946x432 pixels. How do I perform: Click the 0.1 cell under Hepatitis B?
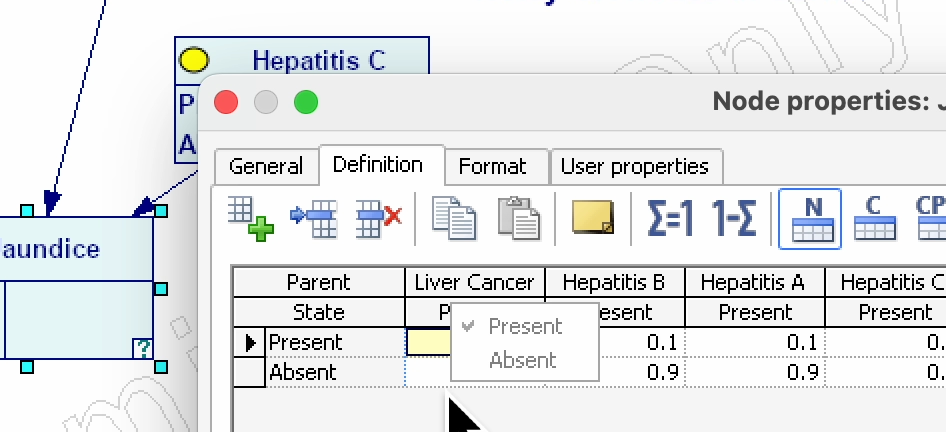point(642,343)
